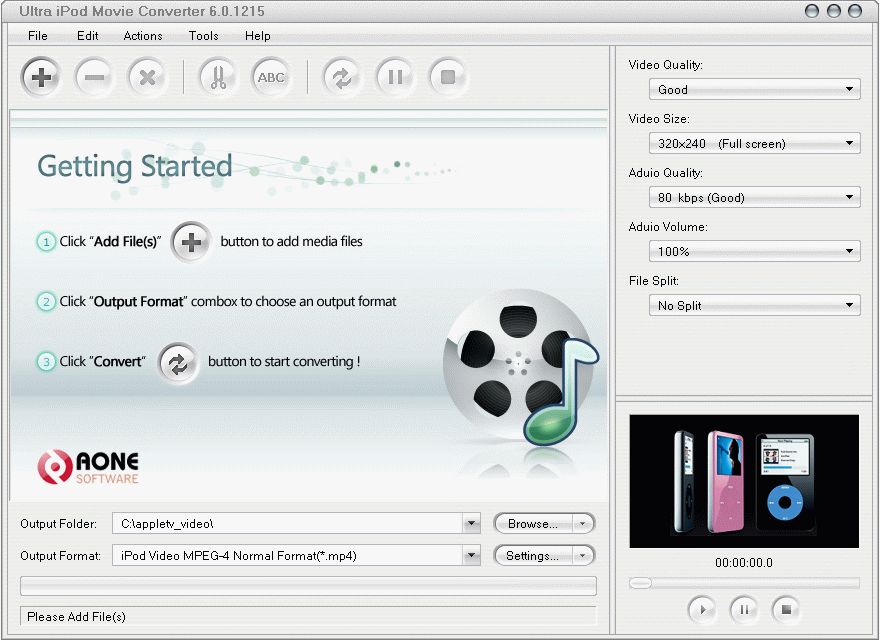This screenshot has height=640, width=880.
Task: Stop the preview player
Action: pos(786,609)
